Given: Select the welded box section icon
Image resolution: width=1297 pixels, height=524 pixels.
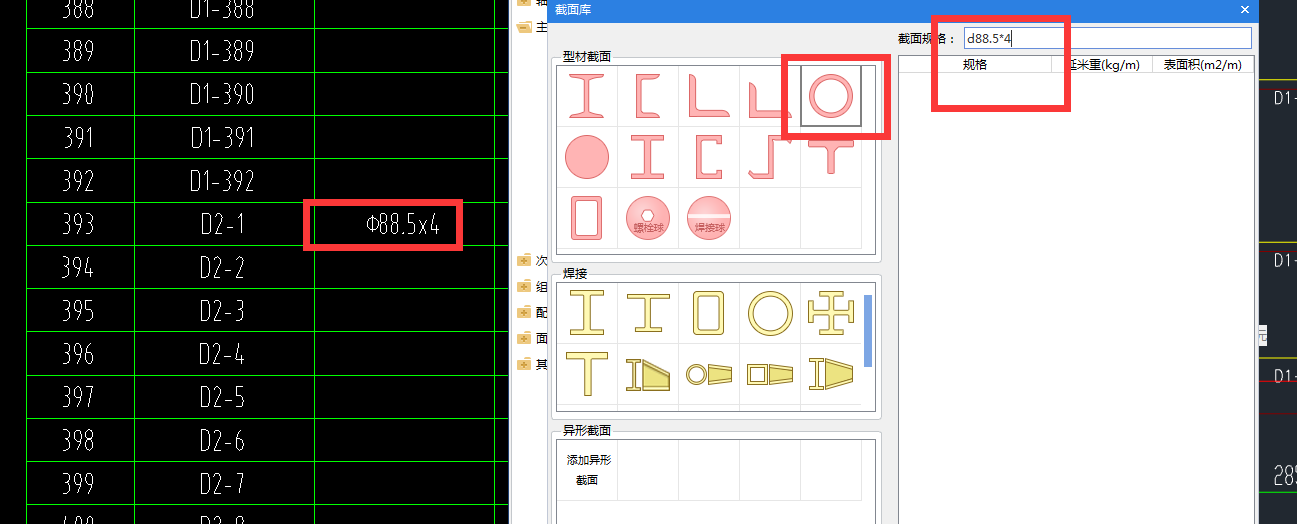Looking at the screenshot, I should (x=709, y=312).
